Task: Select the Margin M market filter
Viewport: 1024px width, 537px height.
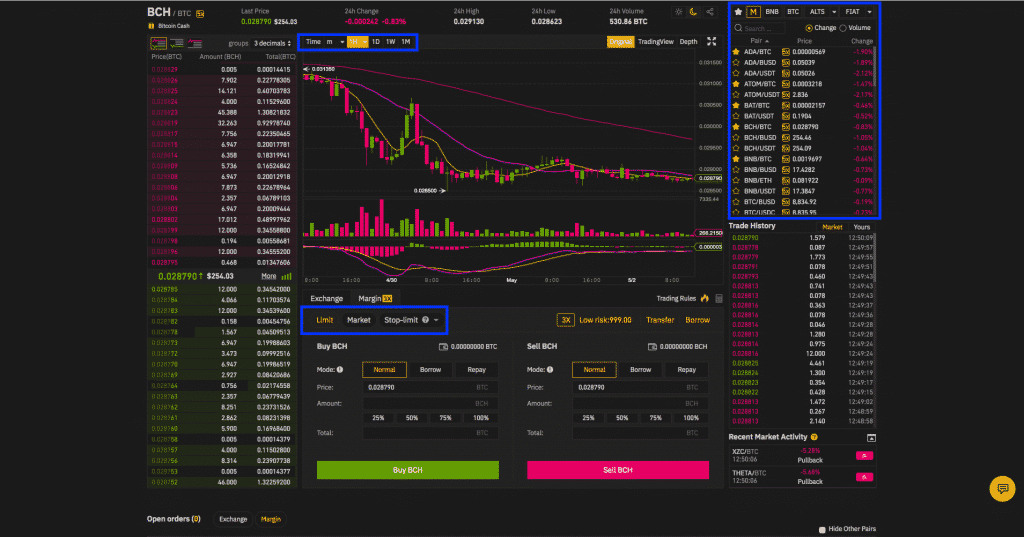Action: point(753,12)
